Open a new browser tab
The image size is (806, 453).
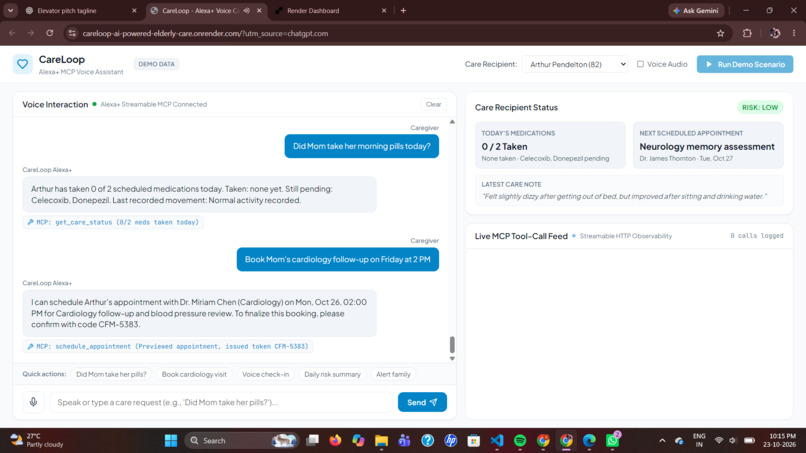pos(404,10)
